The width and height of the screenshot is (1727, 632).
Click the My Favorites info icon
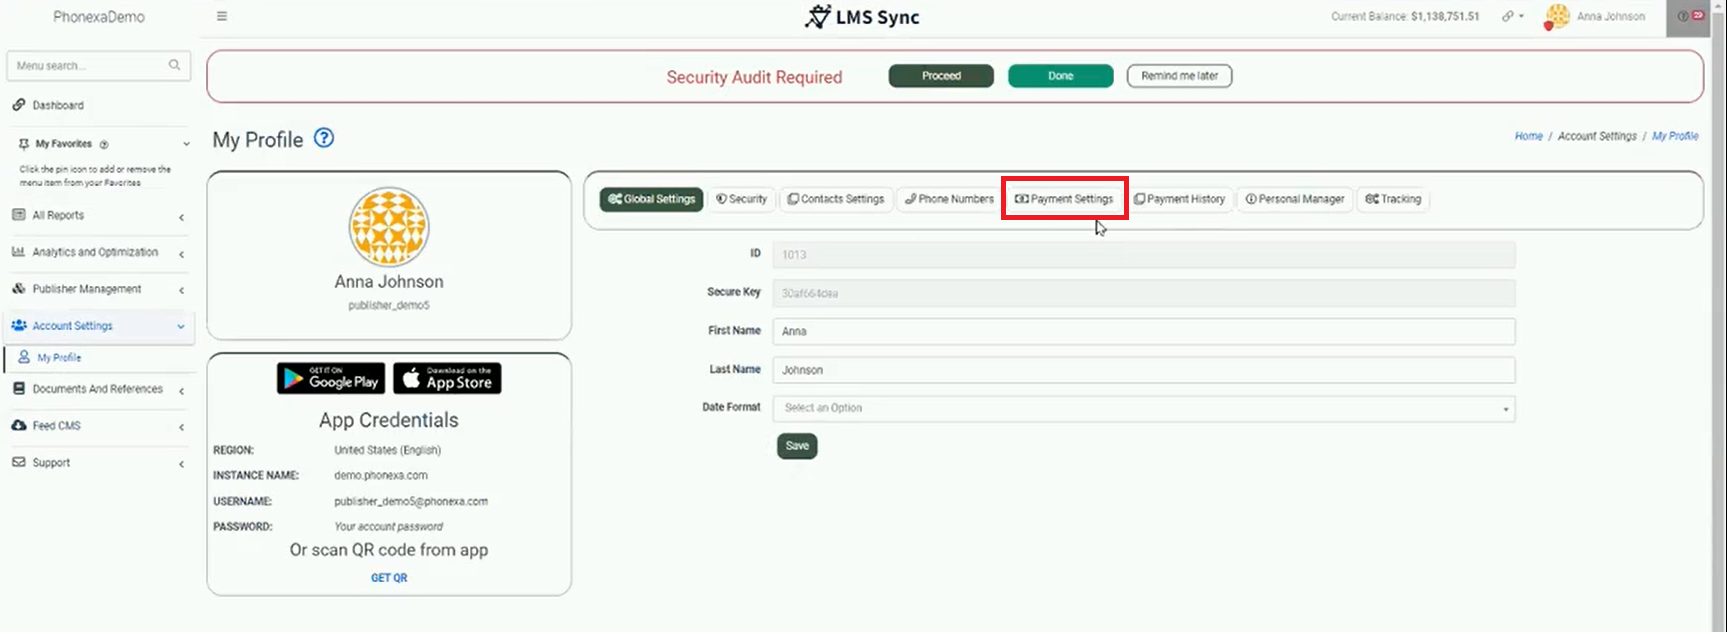coord(104,144)
